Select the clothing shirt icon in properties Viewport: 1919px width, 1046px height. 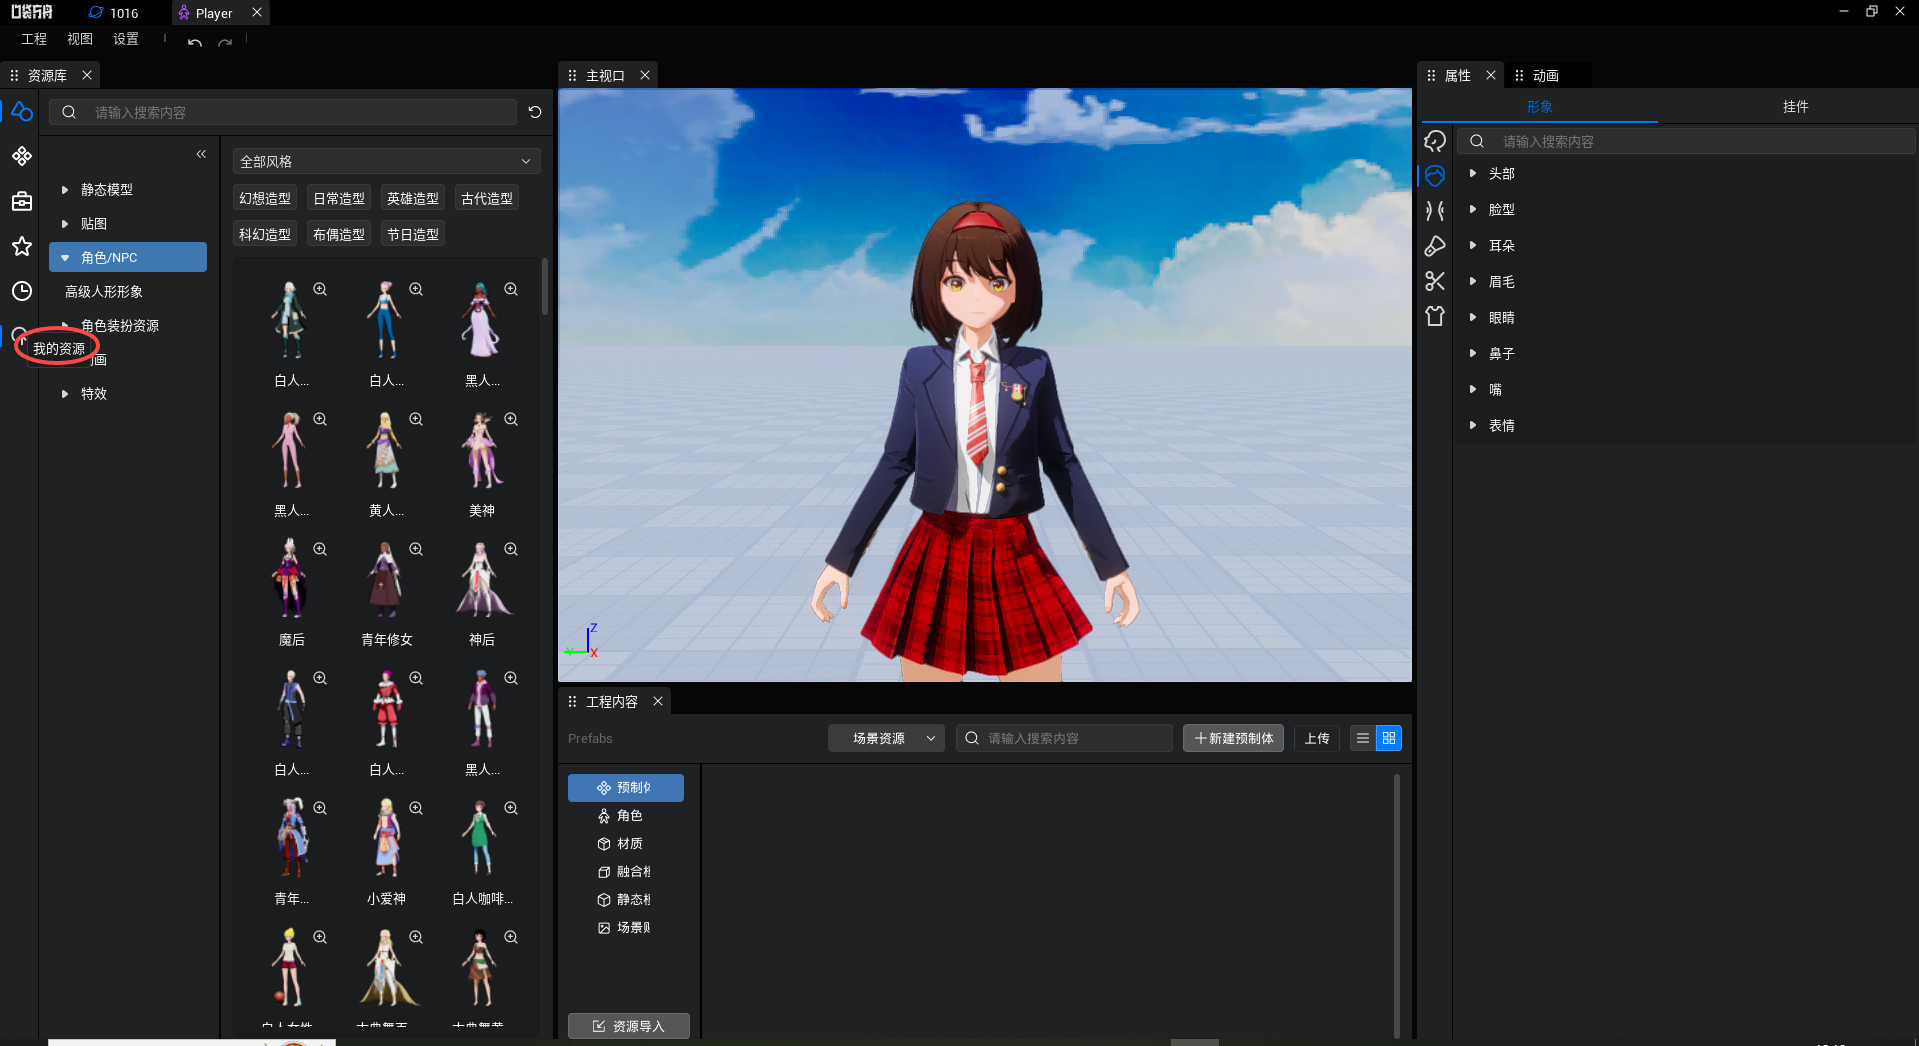pyautogui.click(x=1435, y=316)
